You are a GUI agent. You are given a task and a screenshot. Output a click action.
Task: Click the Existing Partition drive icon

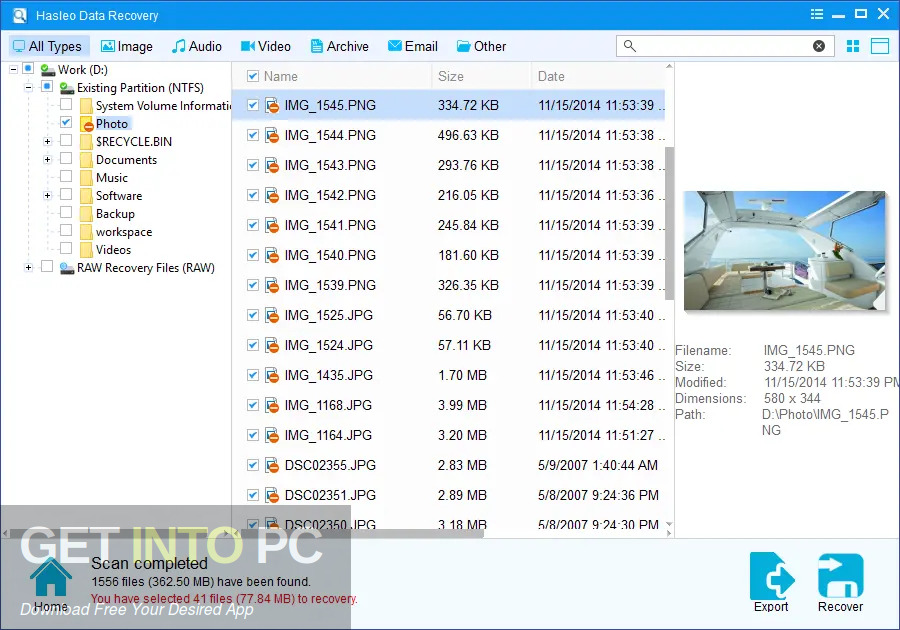pos(67,88)
